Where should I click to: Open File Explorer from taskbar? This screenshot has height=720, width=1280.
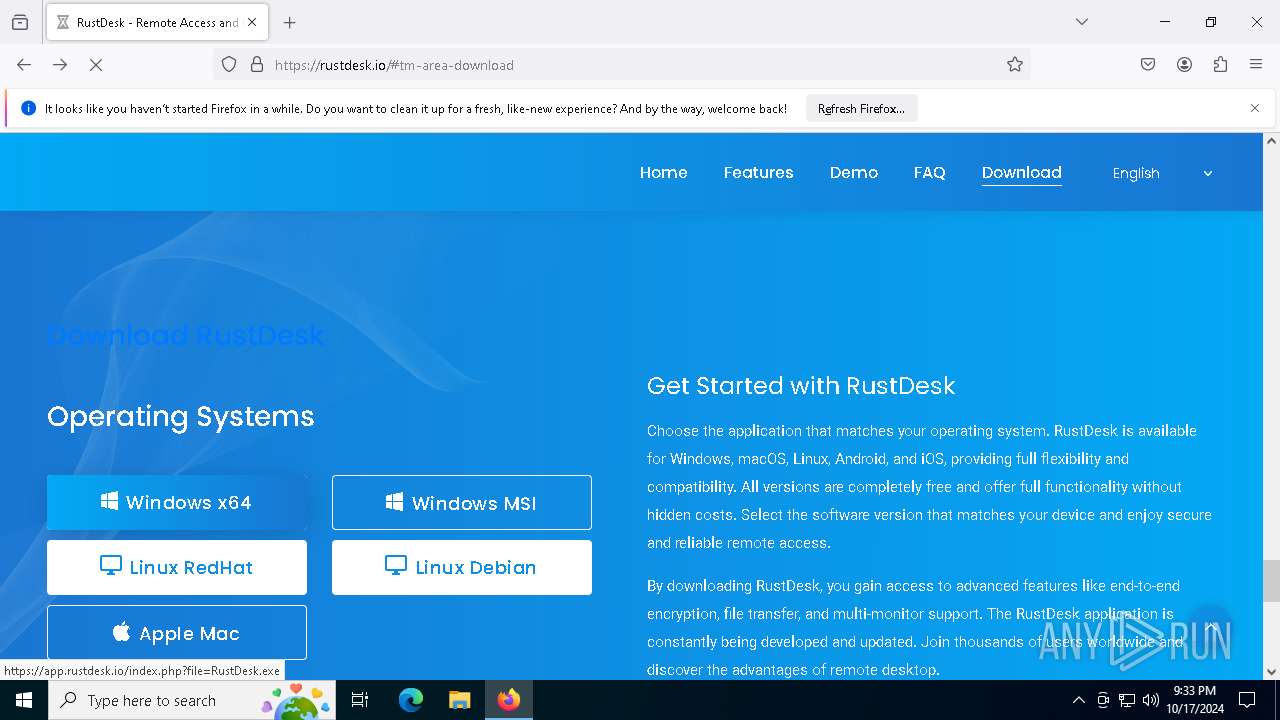point(459,700)
